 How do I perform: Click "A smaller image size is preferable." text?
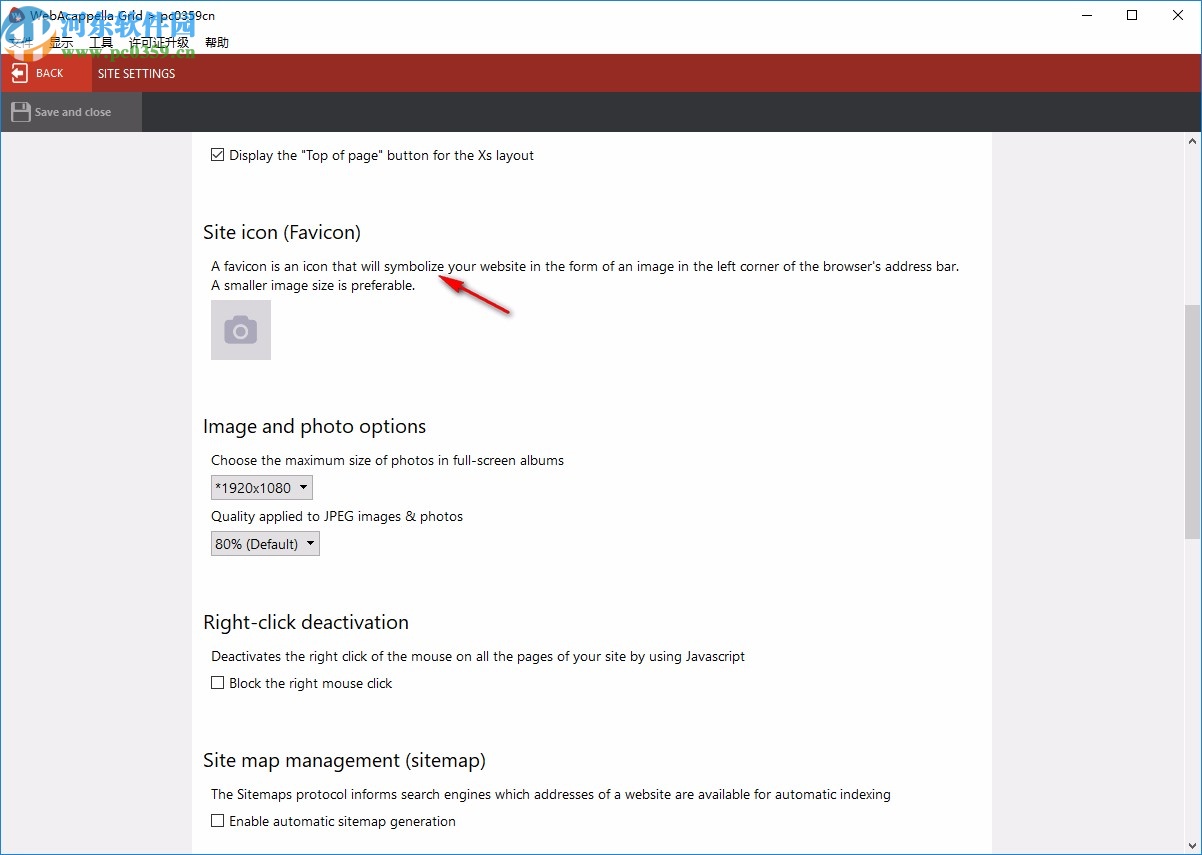(x=313, y=285)
